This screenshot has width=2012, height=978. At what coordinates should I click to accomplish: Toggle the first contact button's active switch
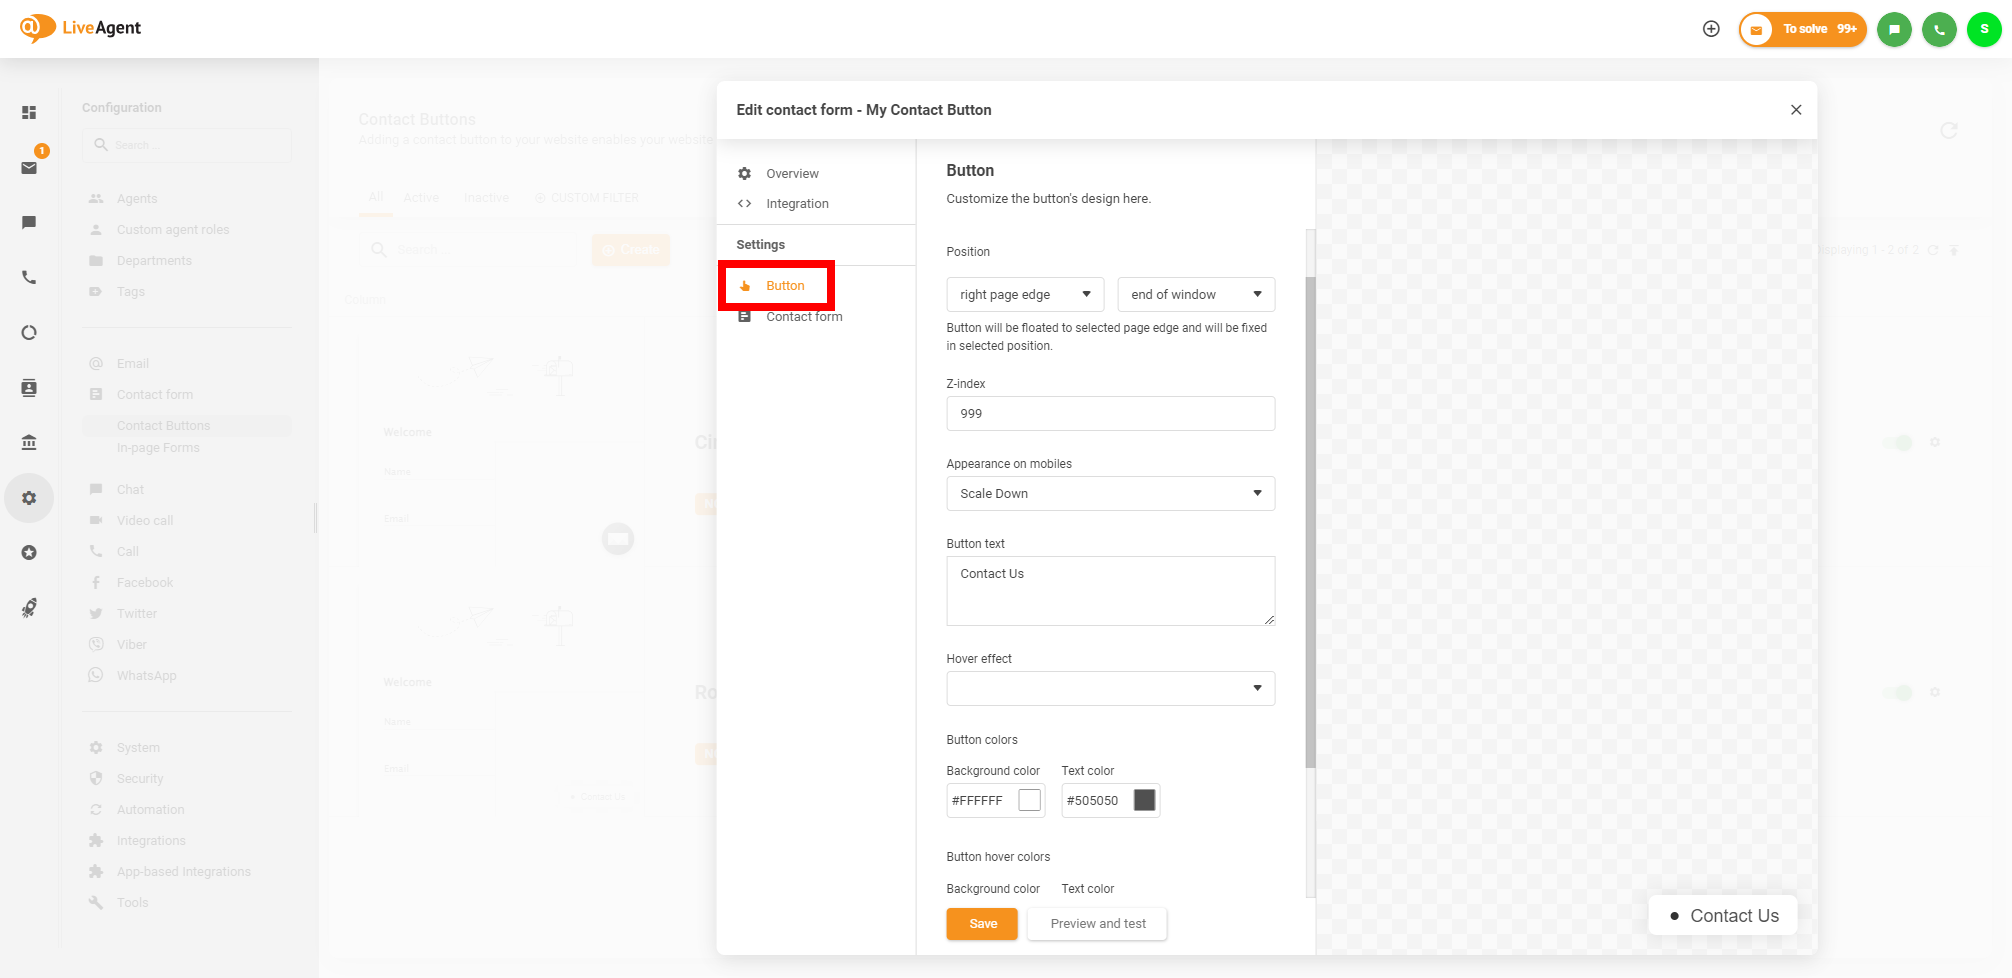click(1897, 442)
